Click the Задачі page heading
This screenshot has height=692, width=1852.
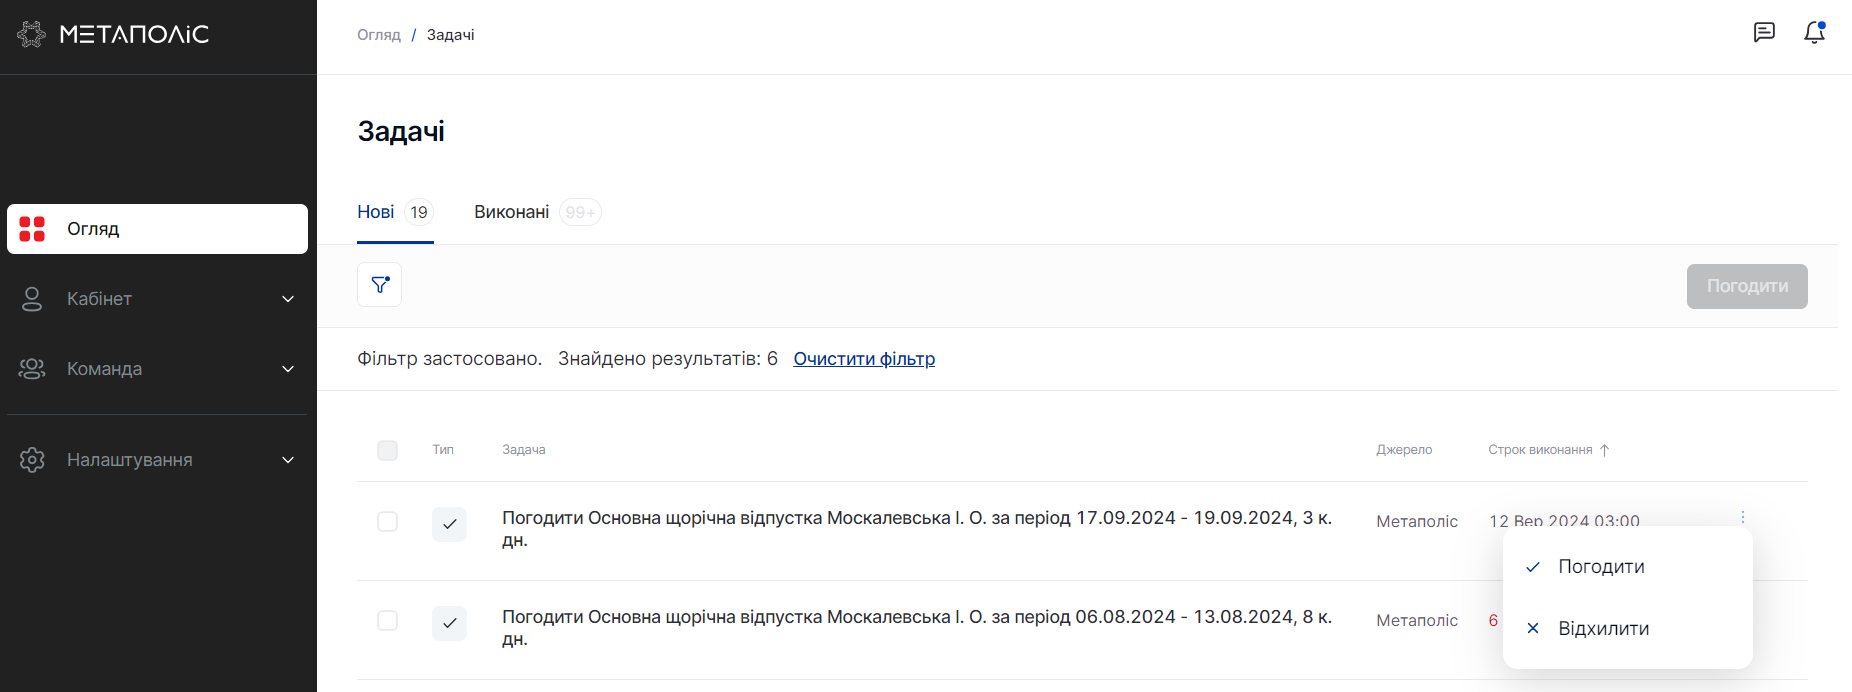coord(401,132)
